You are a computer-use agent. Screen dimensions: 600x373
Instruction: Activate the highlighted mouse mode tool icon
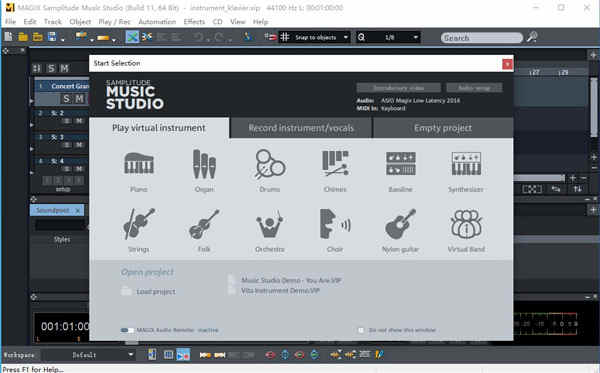[x=132, y=37]
